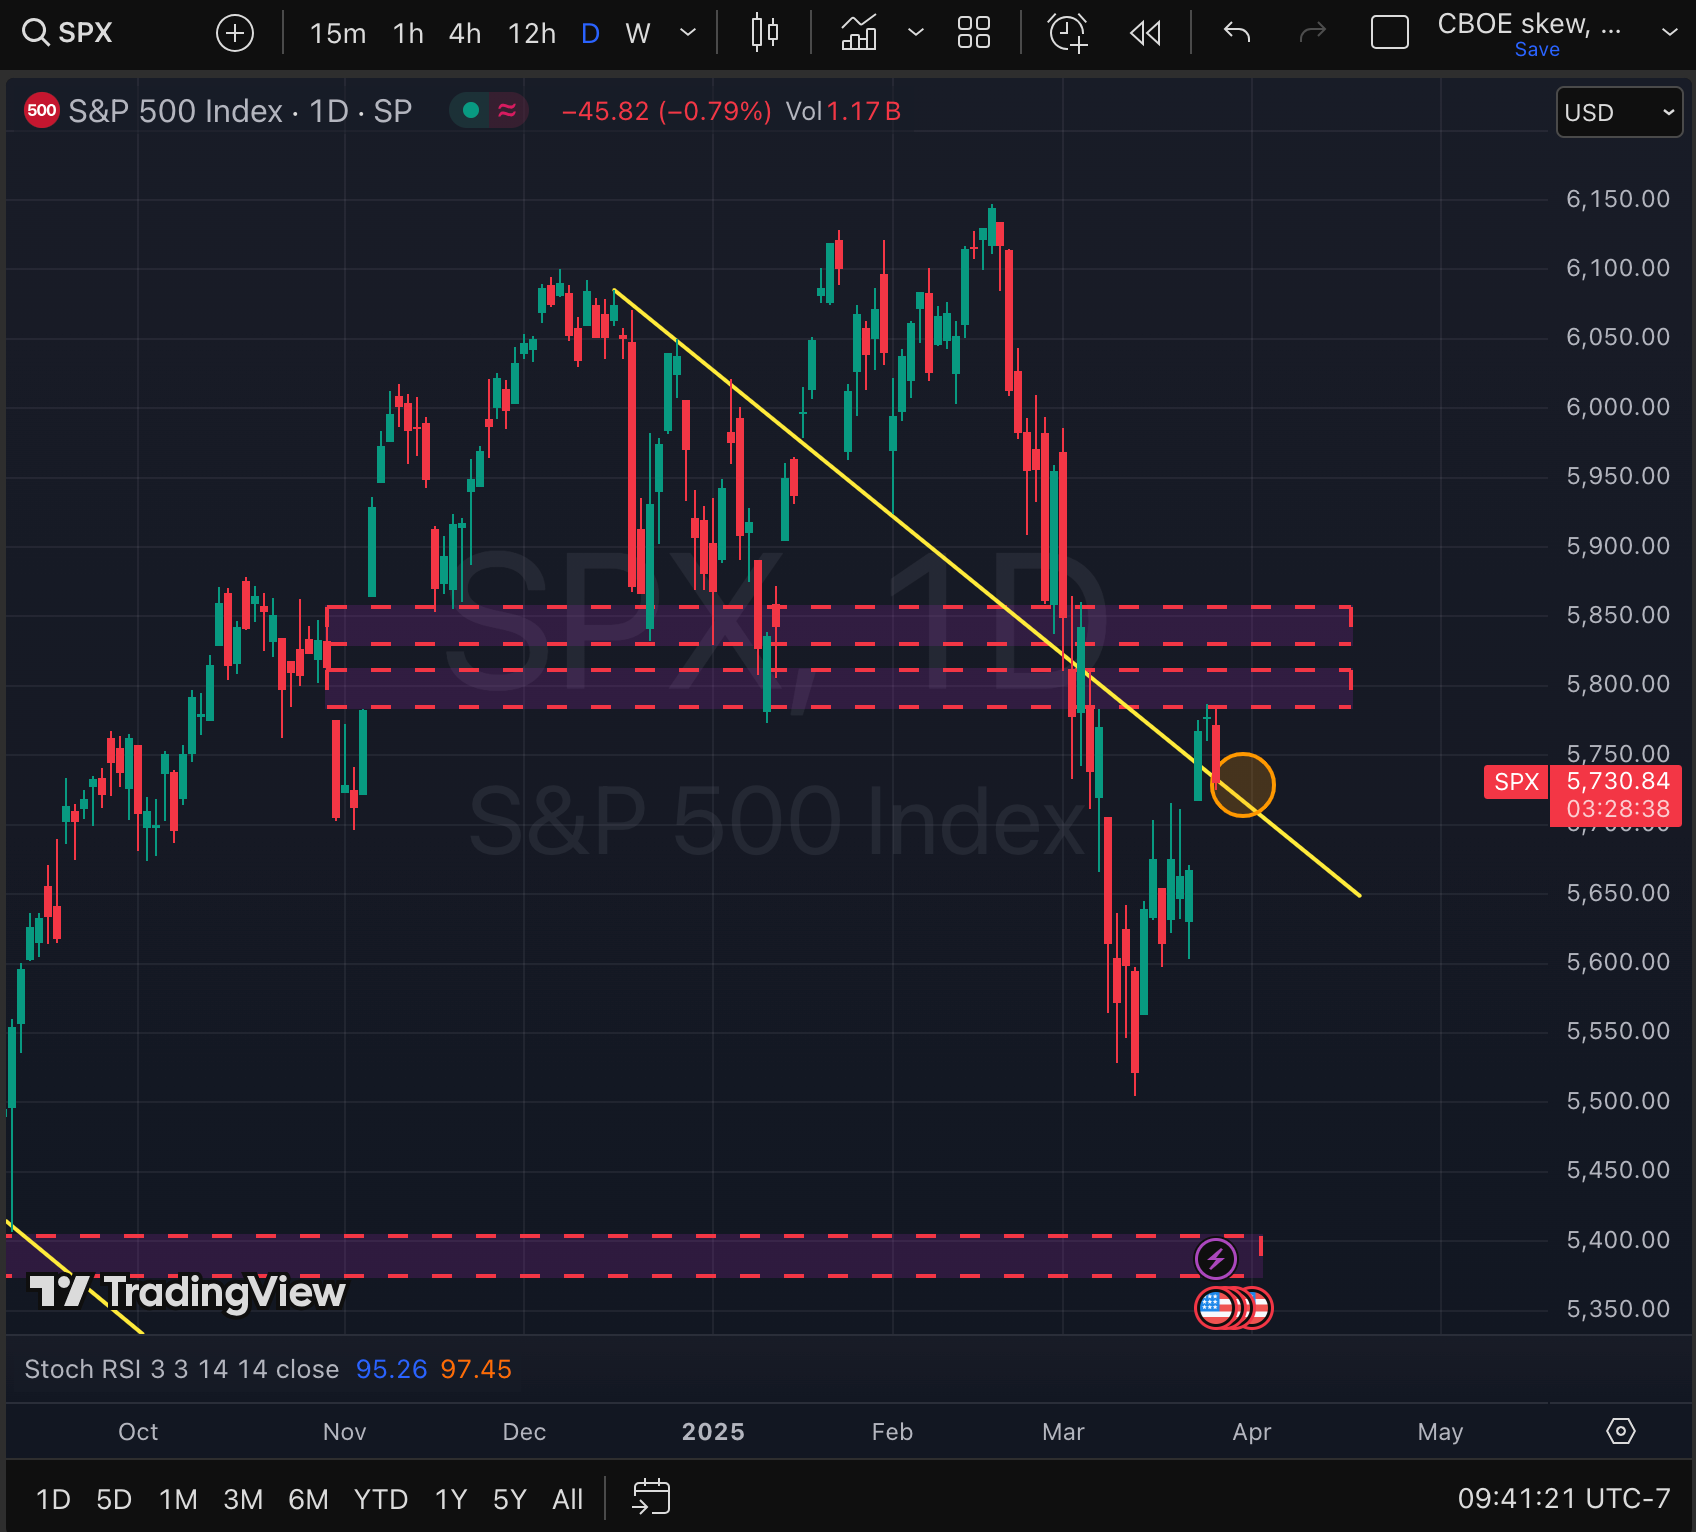Click 6,000.00 price scale label

tap(1617, 406)
